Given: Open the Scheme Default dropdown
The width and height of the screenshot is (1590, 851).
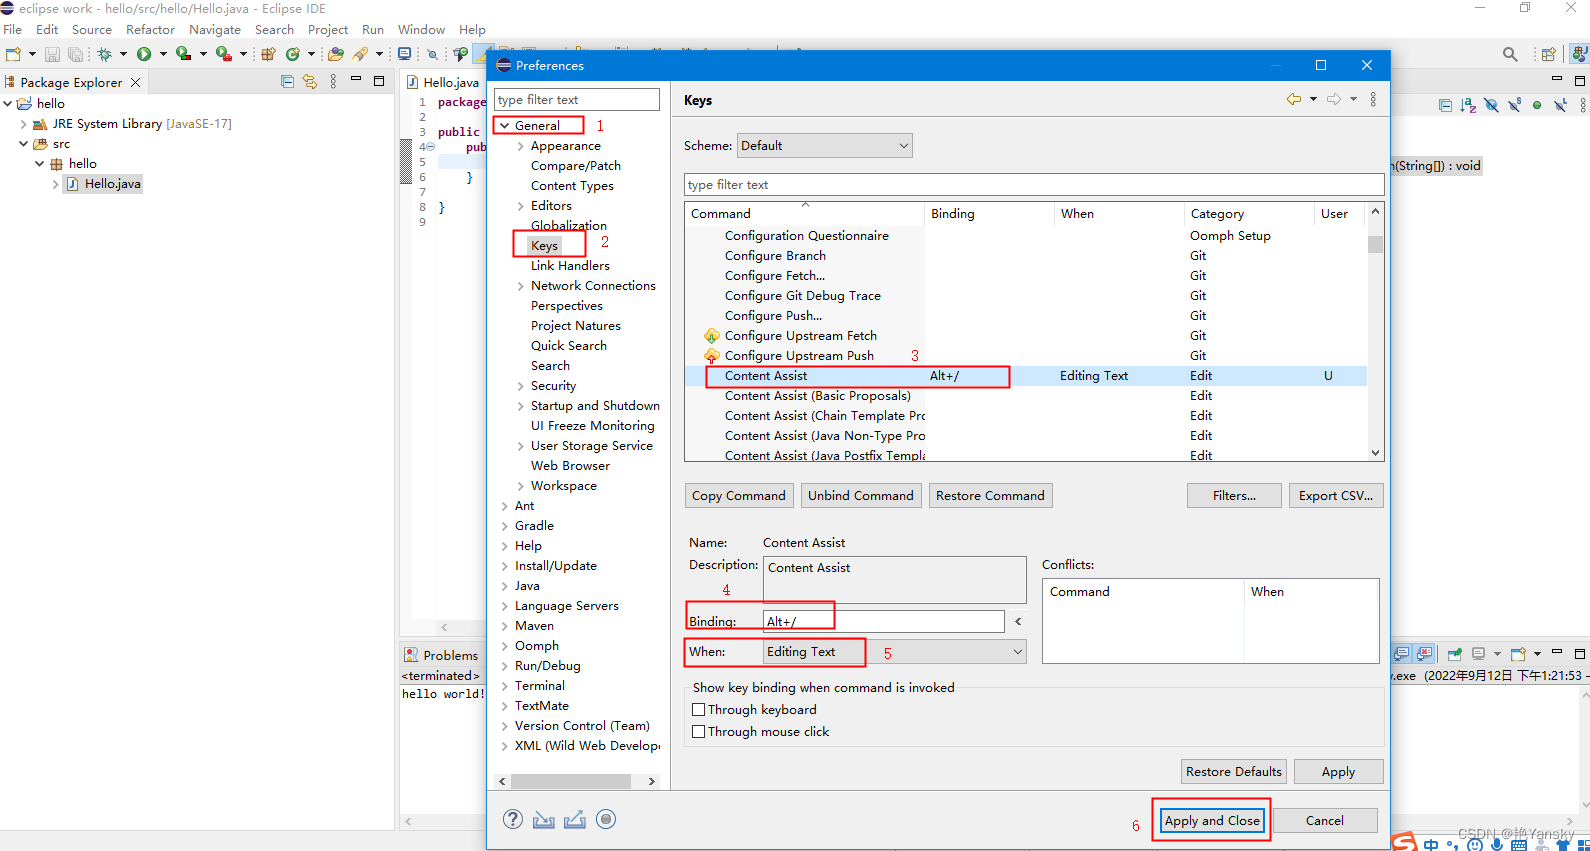Looking at the screenshot, I should [825, 145].
